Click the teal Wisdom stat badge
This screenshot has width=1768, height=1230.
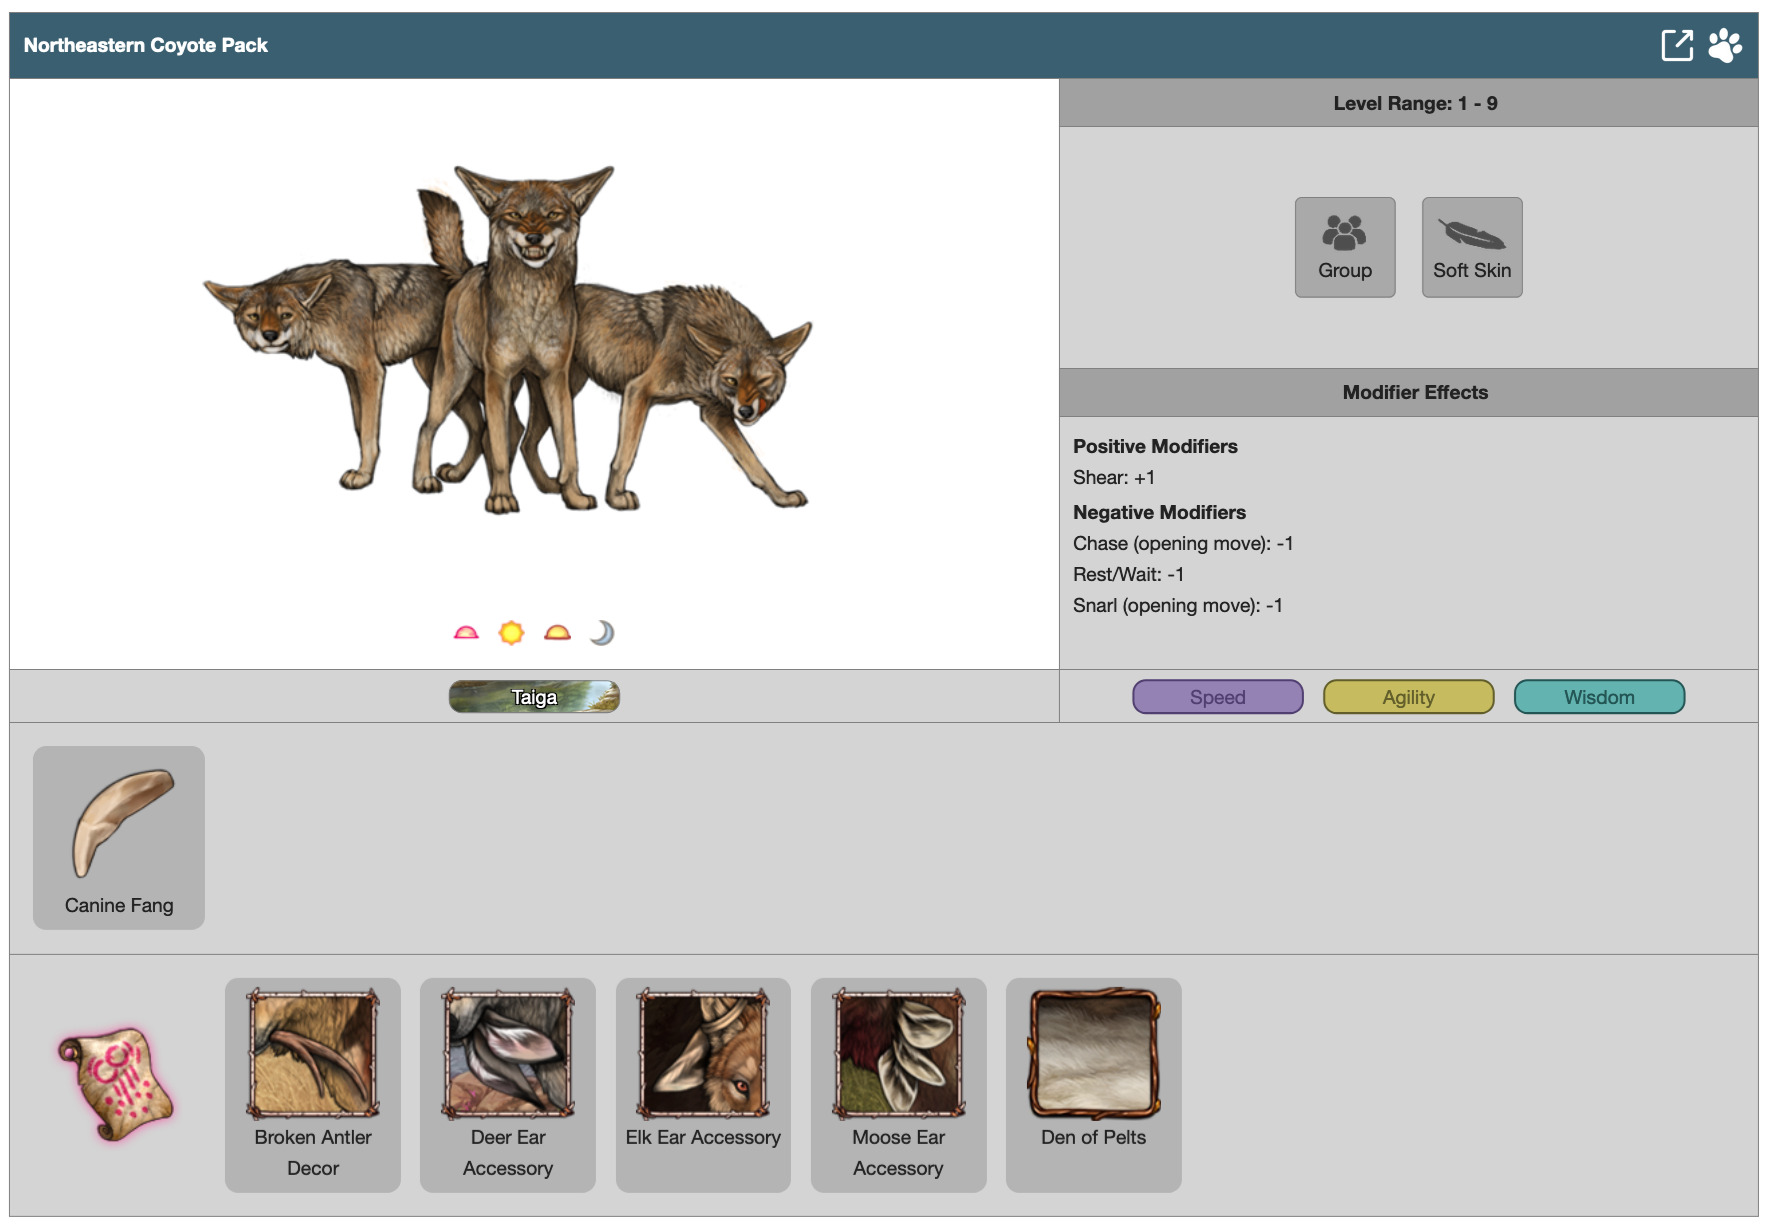coord(1599,697)
